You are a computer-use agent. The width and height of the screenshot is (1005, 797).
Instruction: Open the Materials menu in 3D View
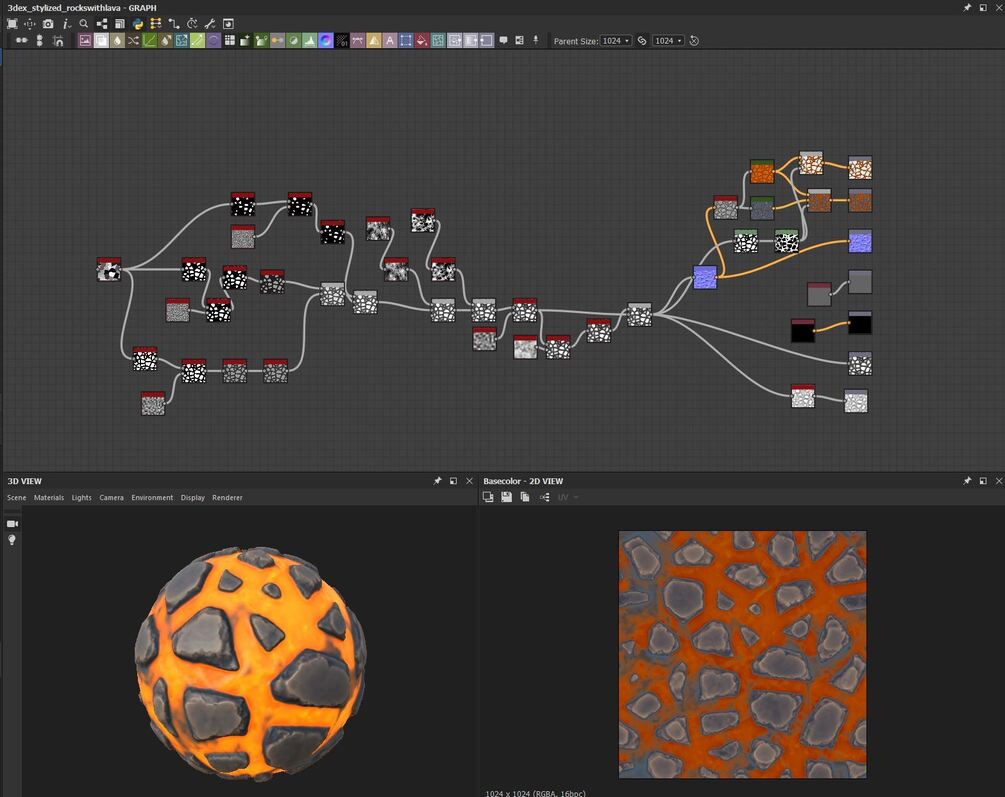[49, 498]
